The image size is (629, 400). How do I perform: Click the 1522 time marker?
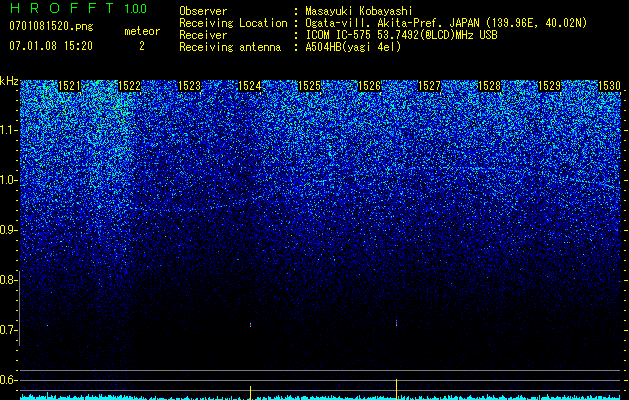click(130, 86)
